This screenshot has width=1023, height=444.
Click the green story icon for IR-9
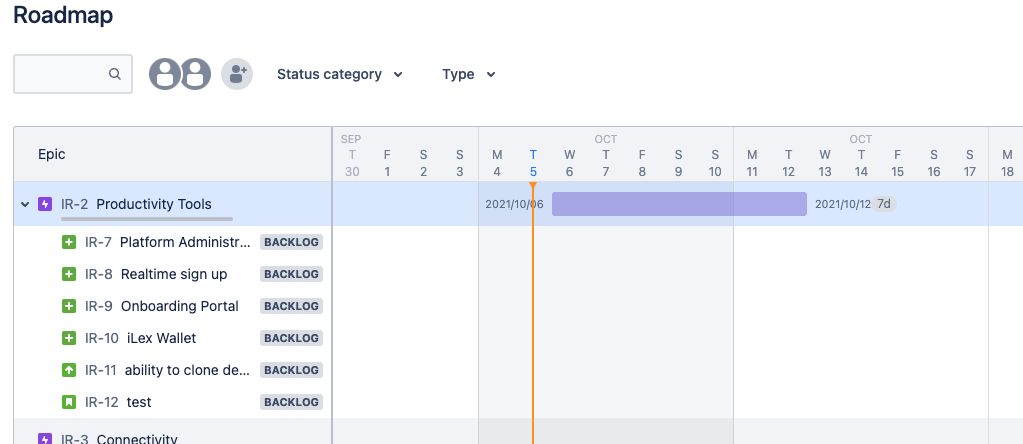(69, 306)
